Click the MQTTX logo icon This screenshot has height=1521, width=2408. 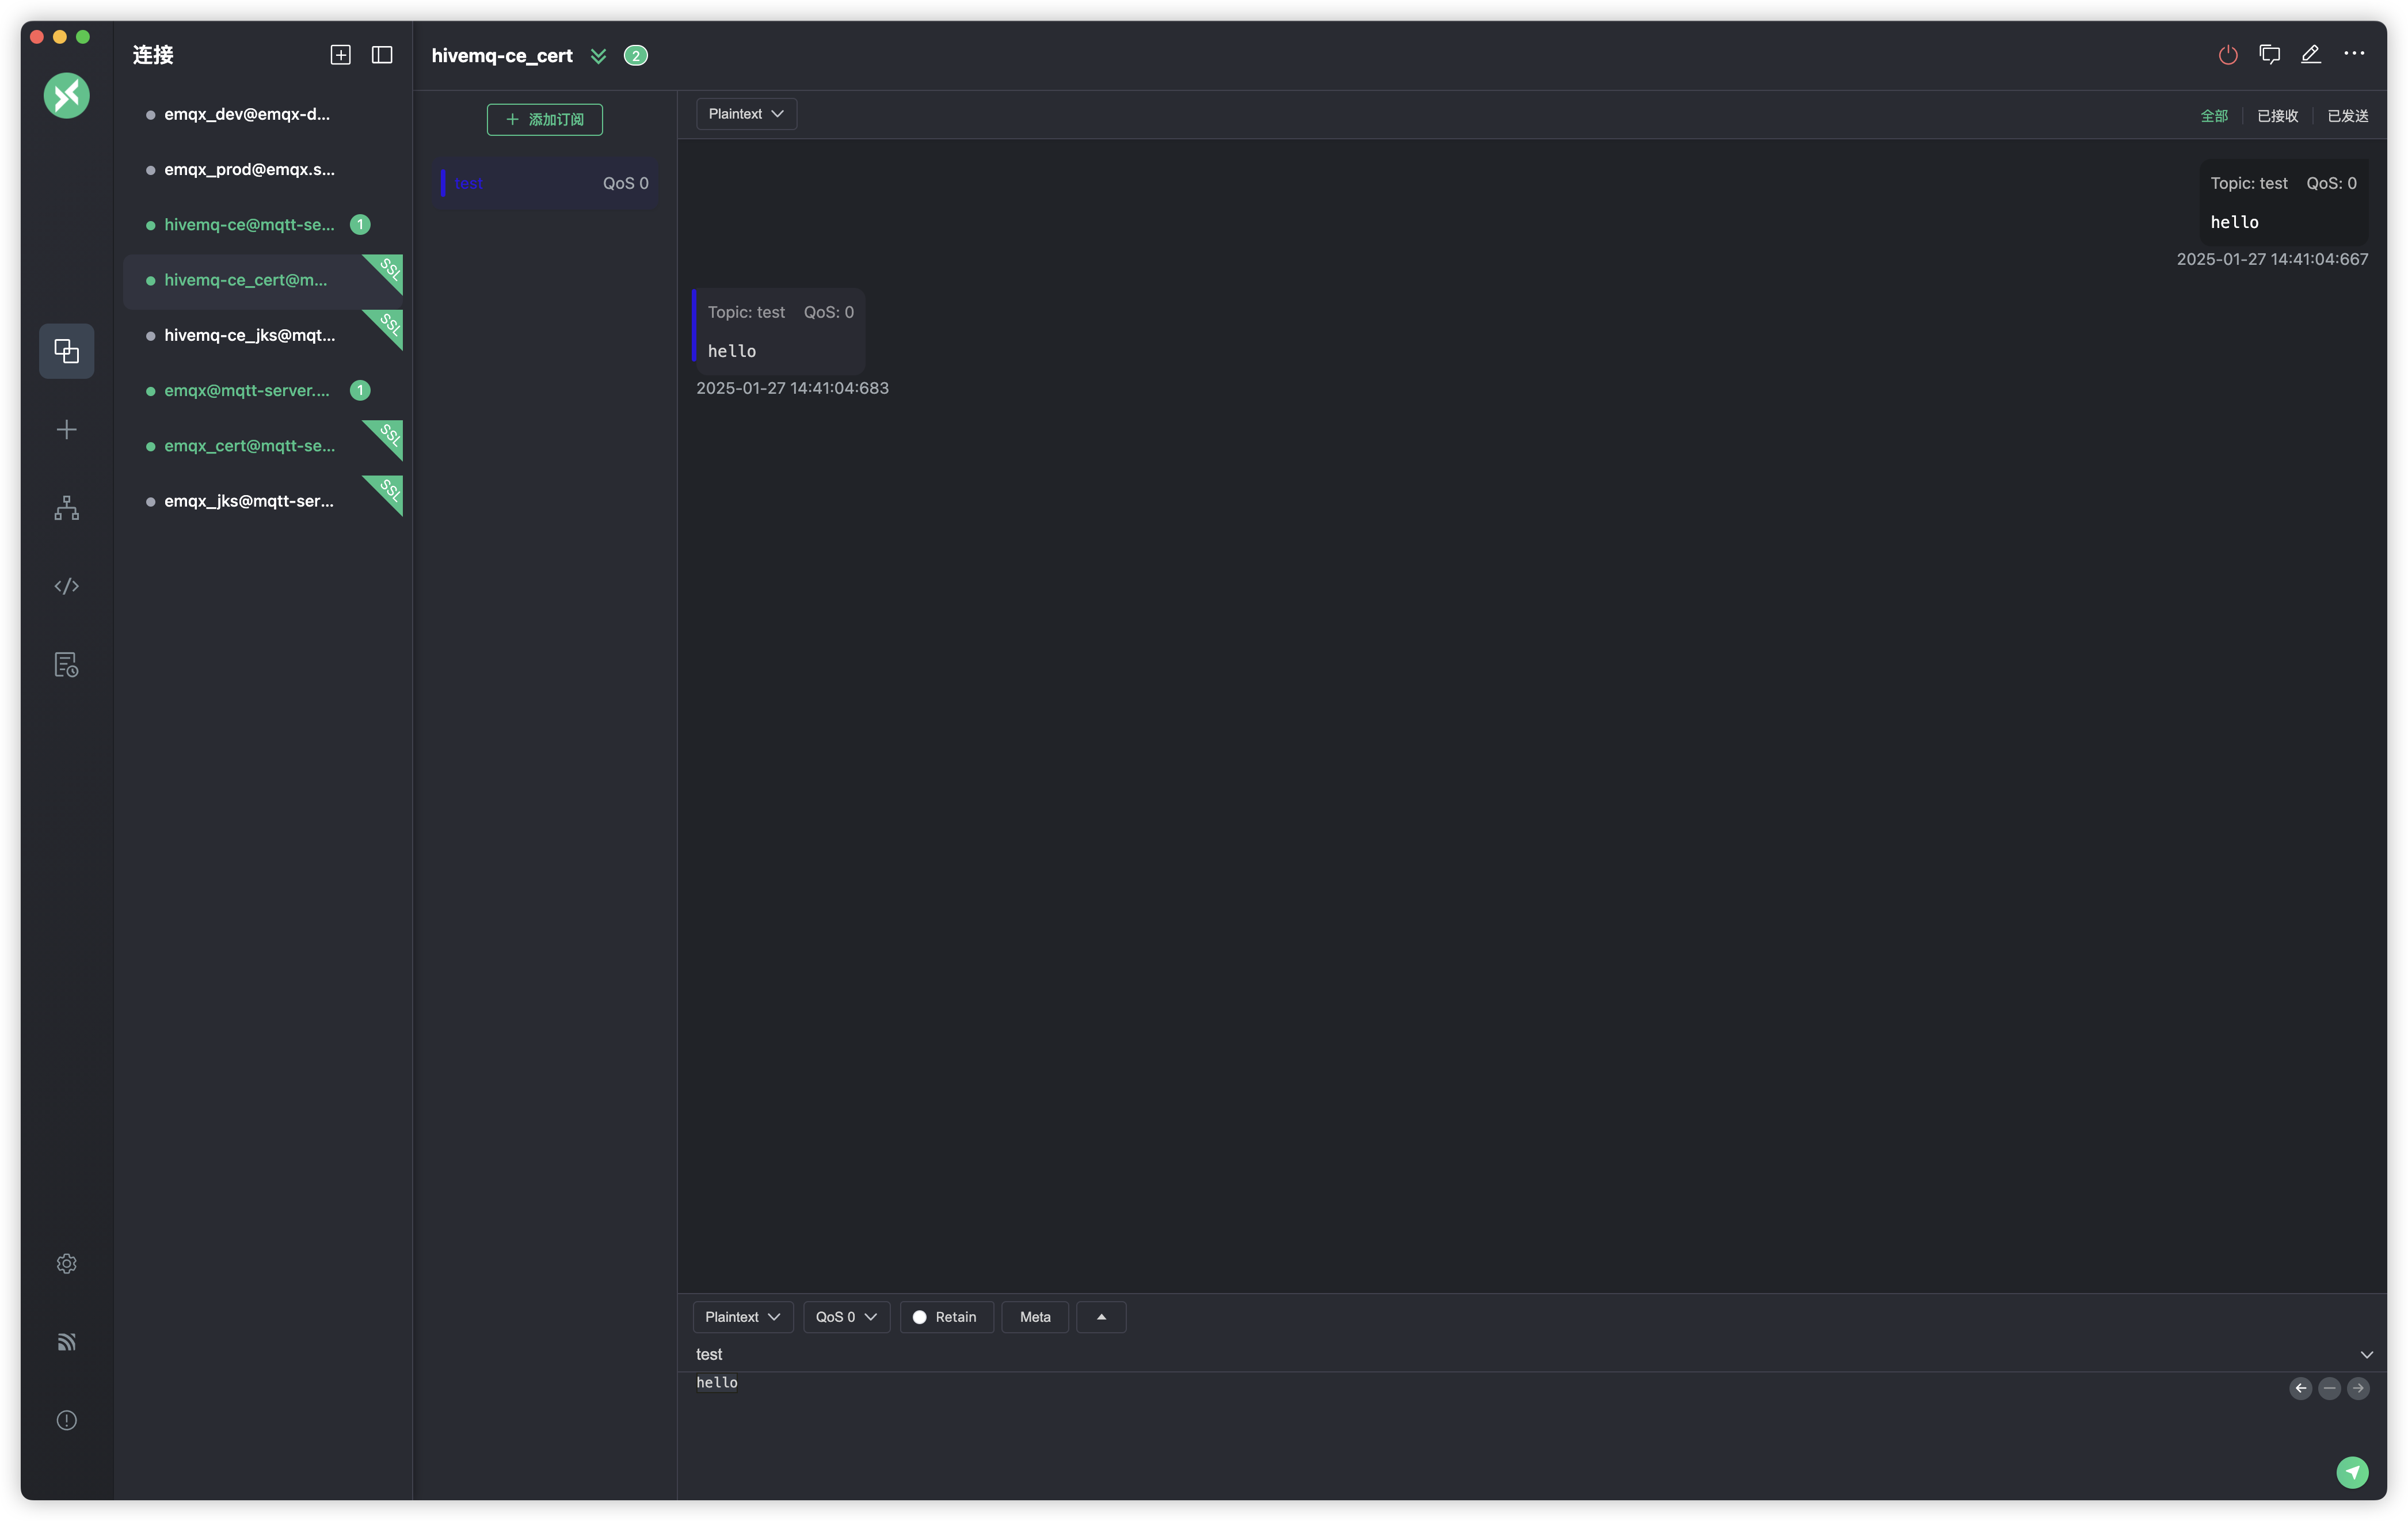(x=66, y=96)
